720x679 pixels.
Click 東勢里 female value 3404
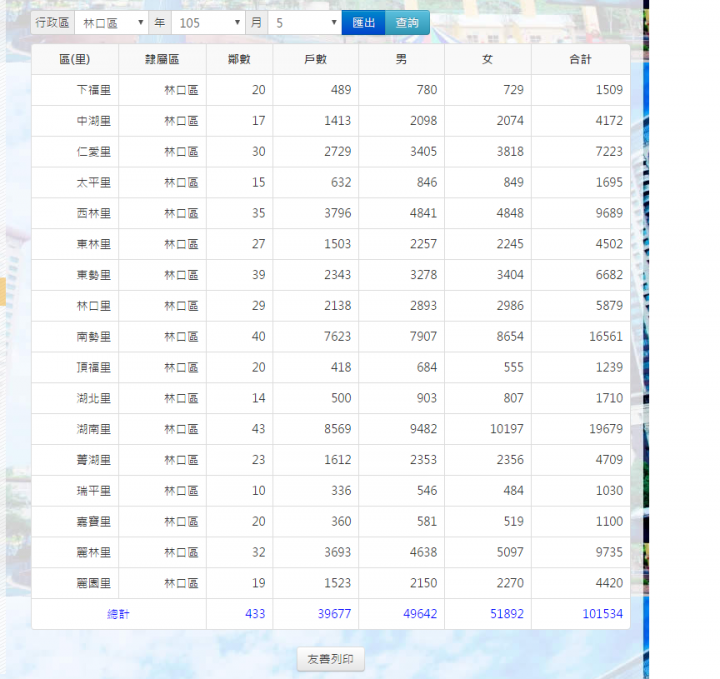(510, 275)
